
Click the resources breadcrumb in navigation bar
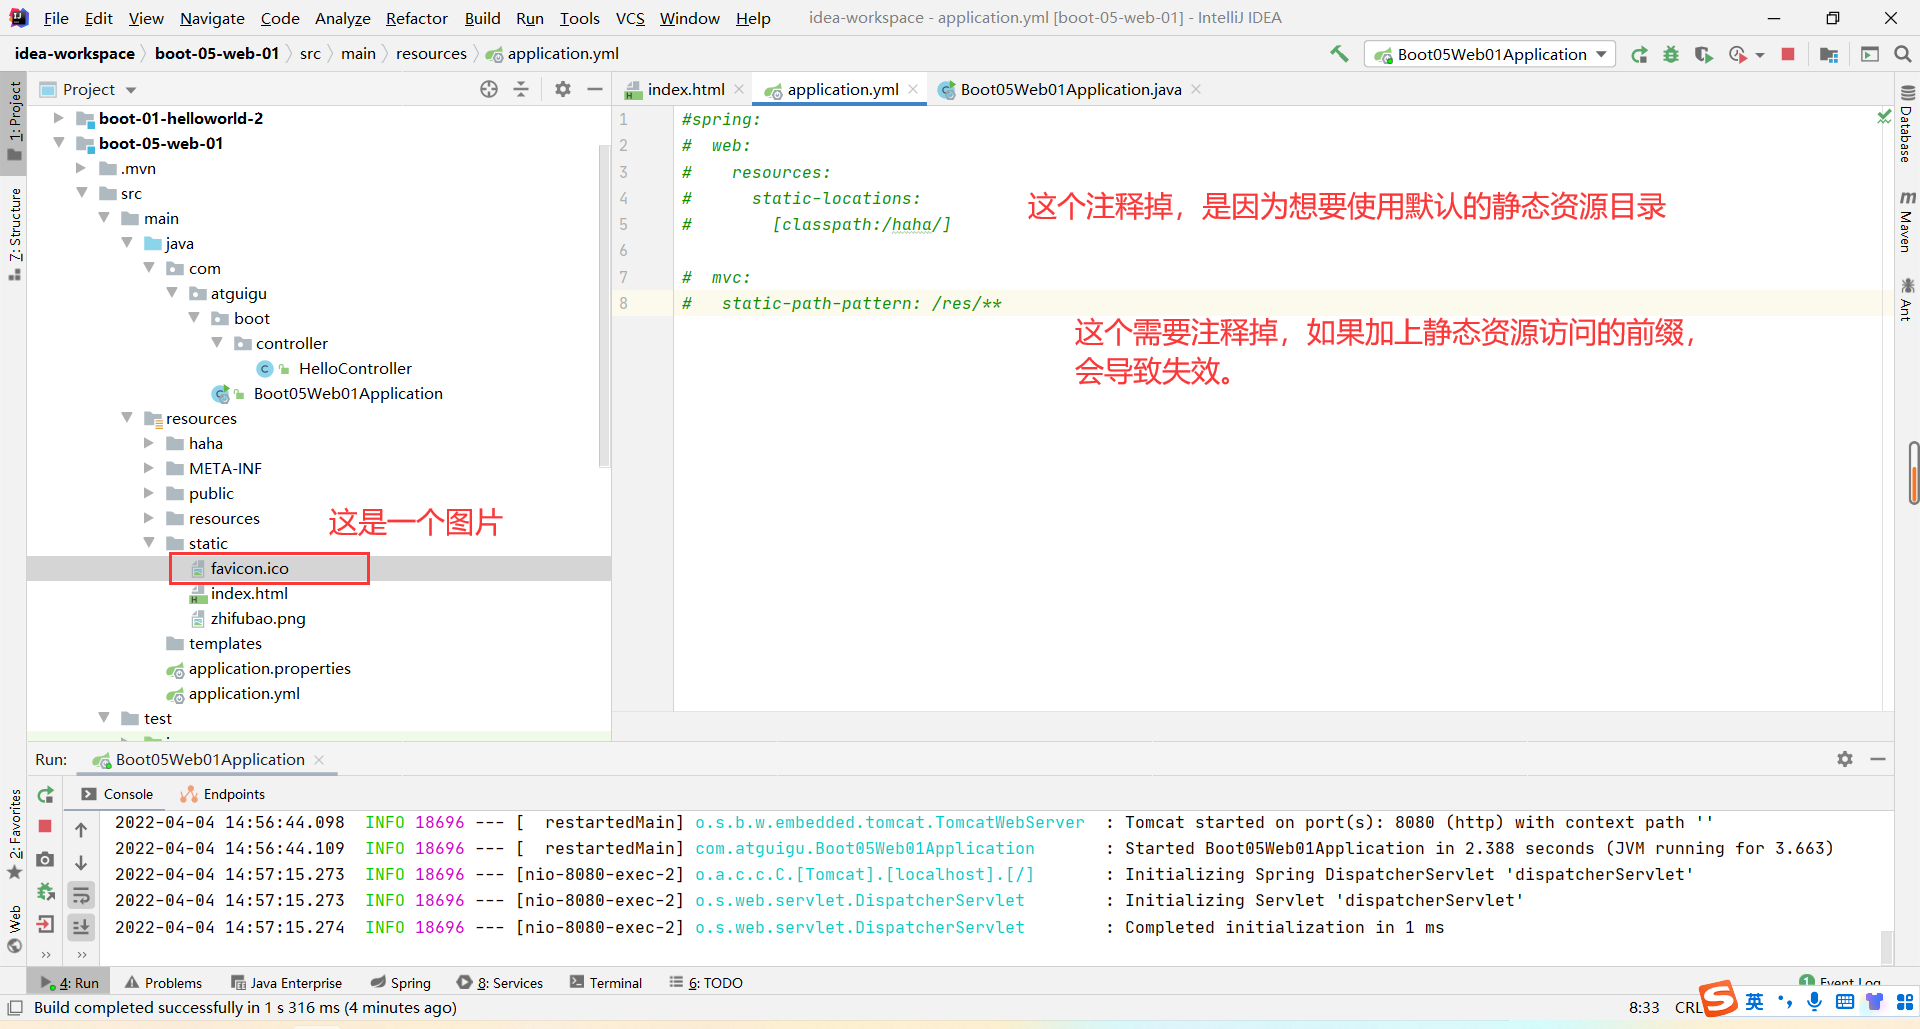pos(431,54)
